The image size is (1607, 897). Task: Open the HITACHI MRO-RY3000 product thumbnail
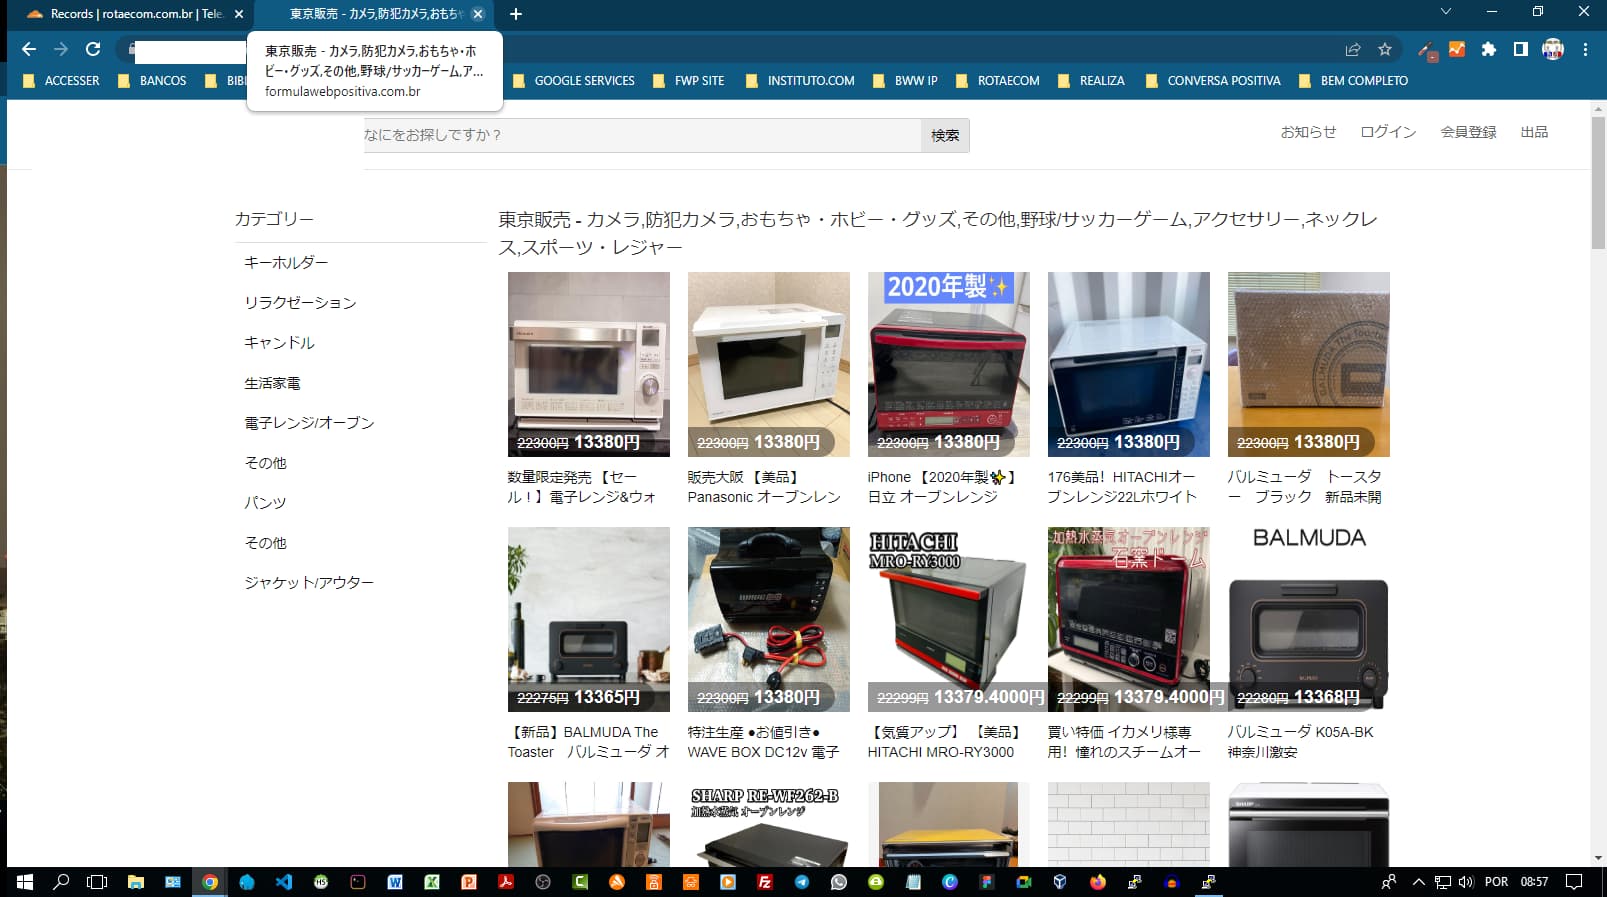[949, 619]
